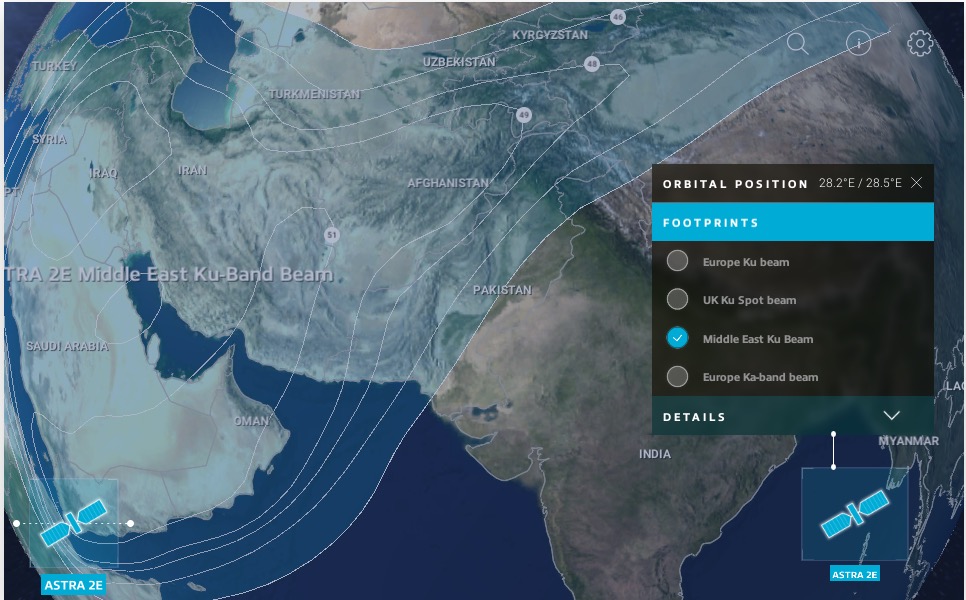This screenshot has height=600, width=966.
Task: Select the UK Ku Spot beam radio button
Action: 677,299
